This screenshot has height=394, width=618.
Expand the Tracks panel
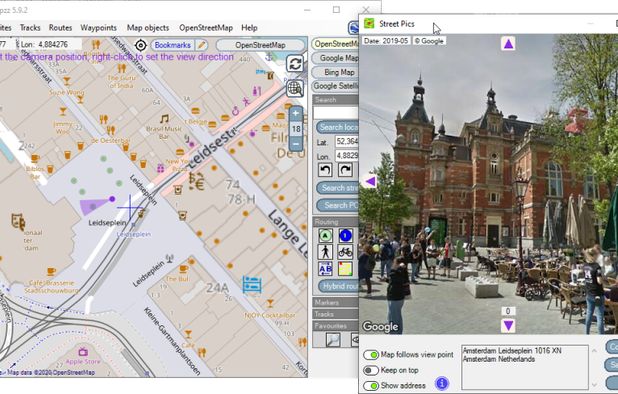click(336, 314)
